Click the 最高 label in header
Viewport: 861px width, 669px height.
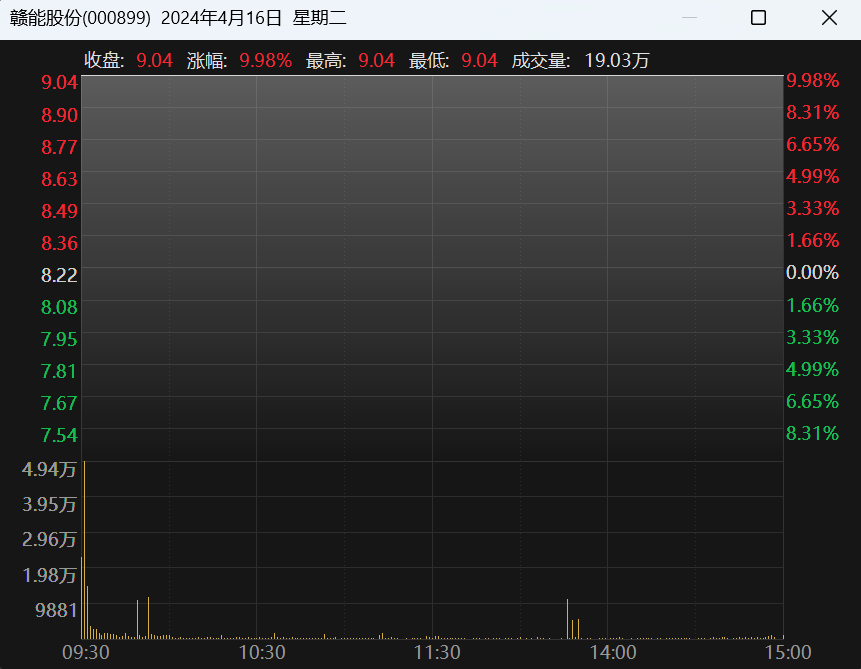tap(326, 60)
